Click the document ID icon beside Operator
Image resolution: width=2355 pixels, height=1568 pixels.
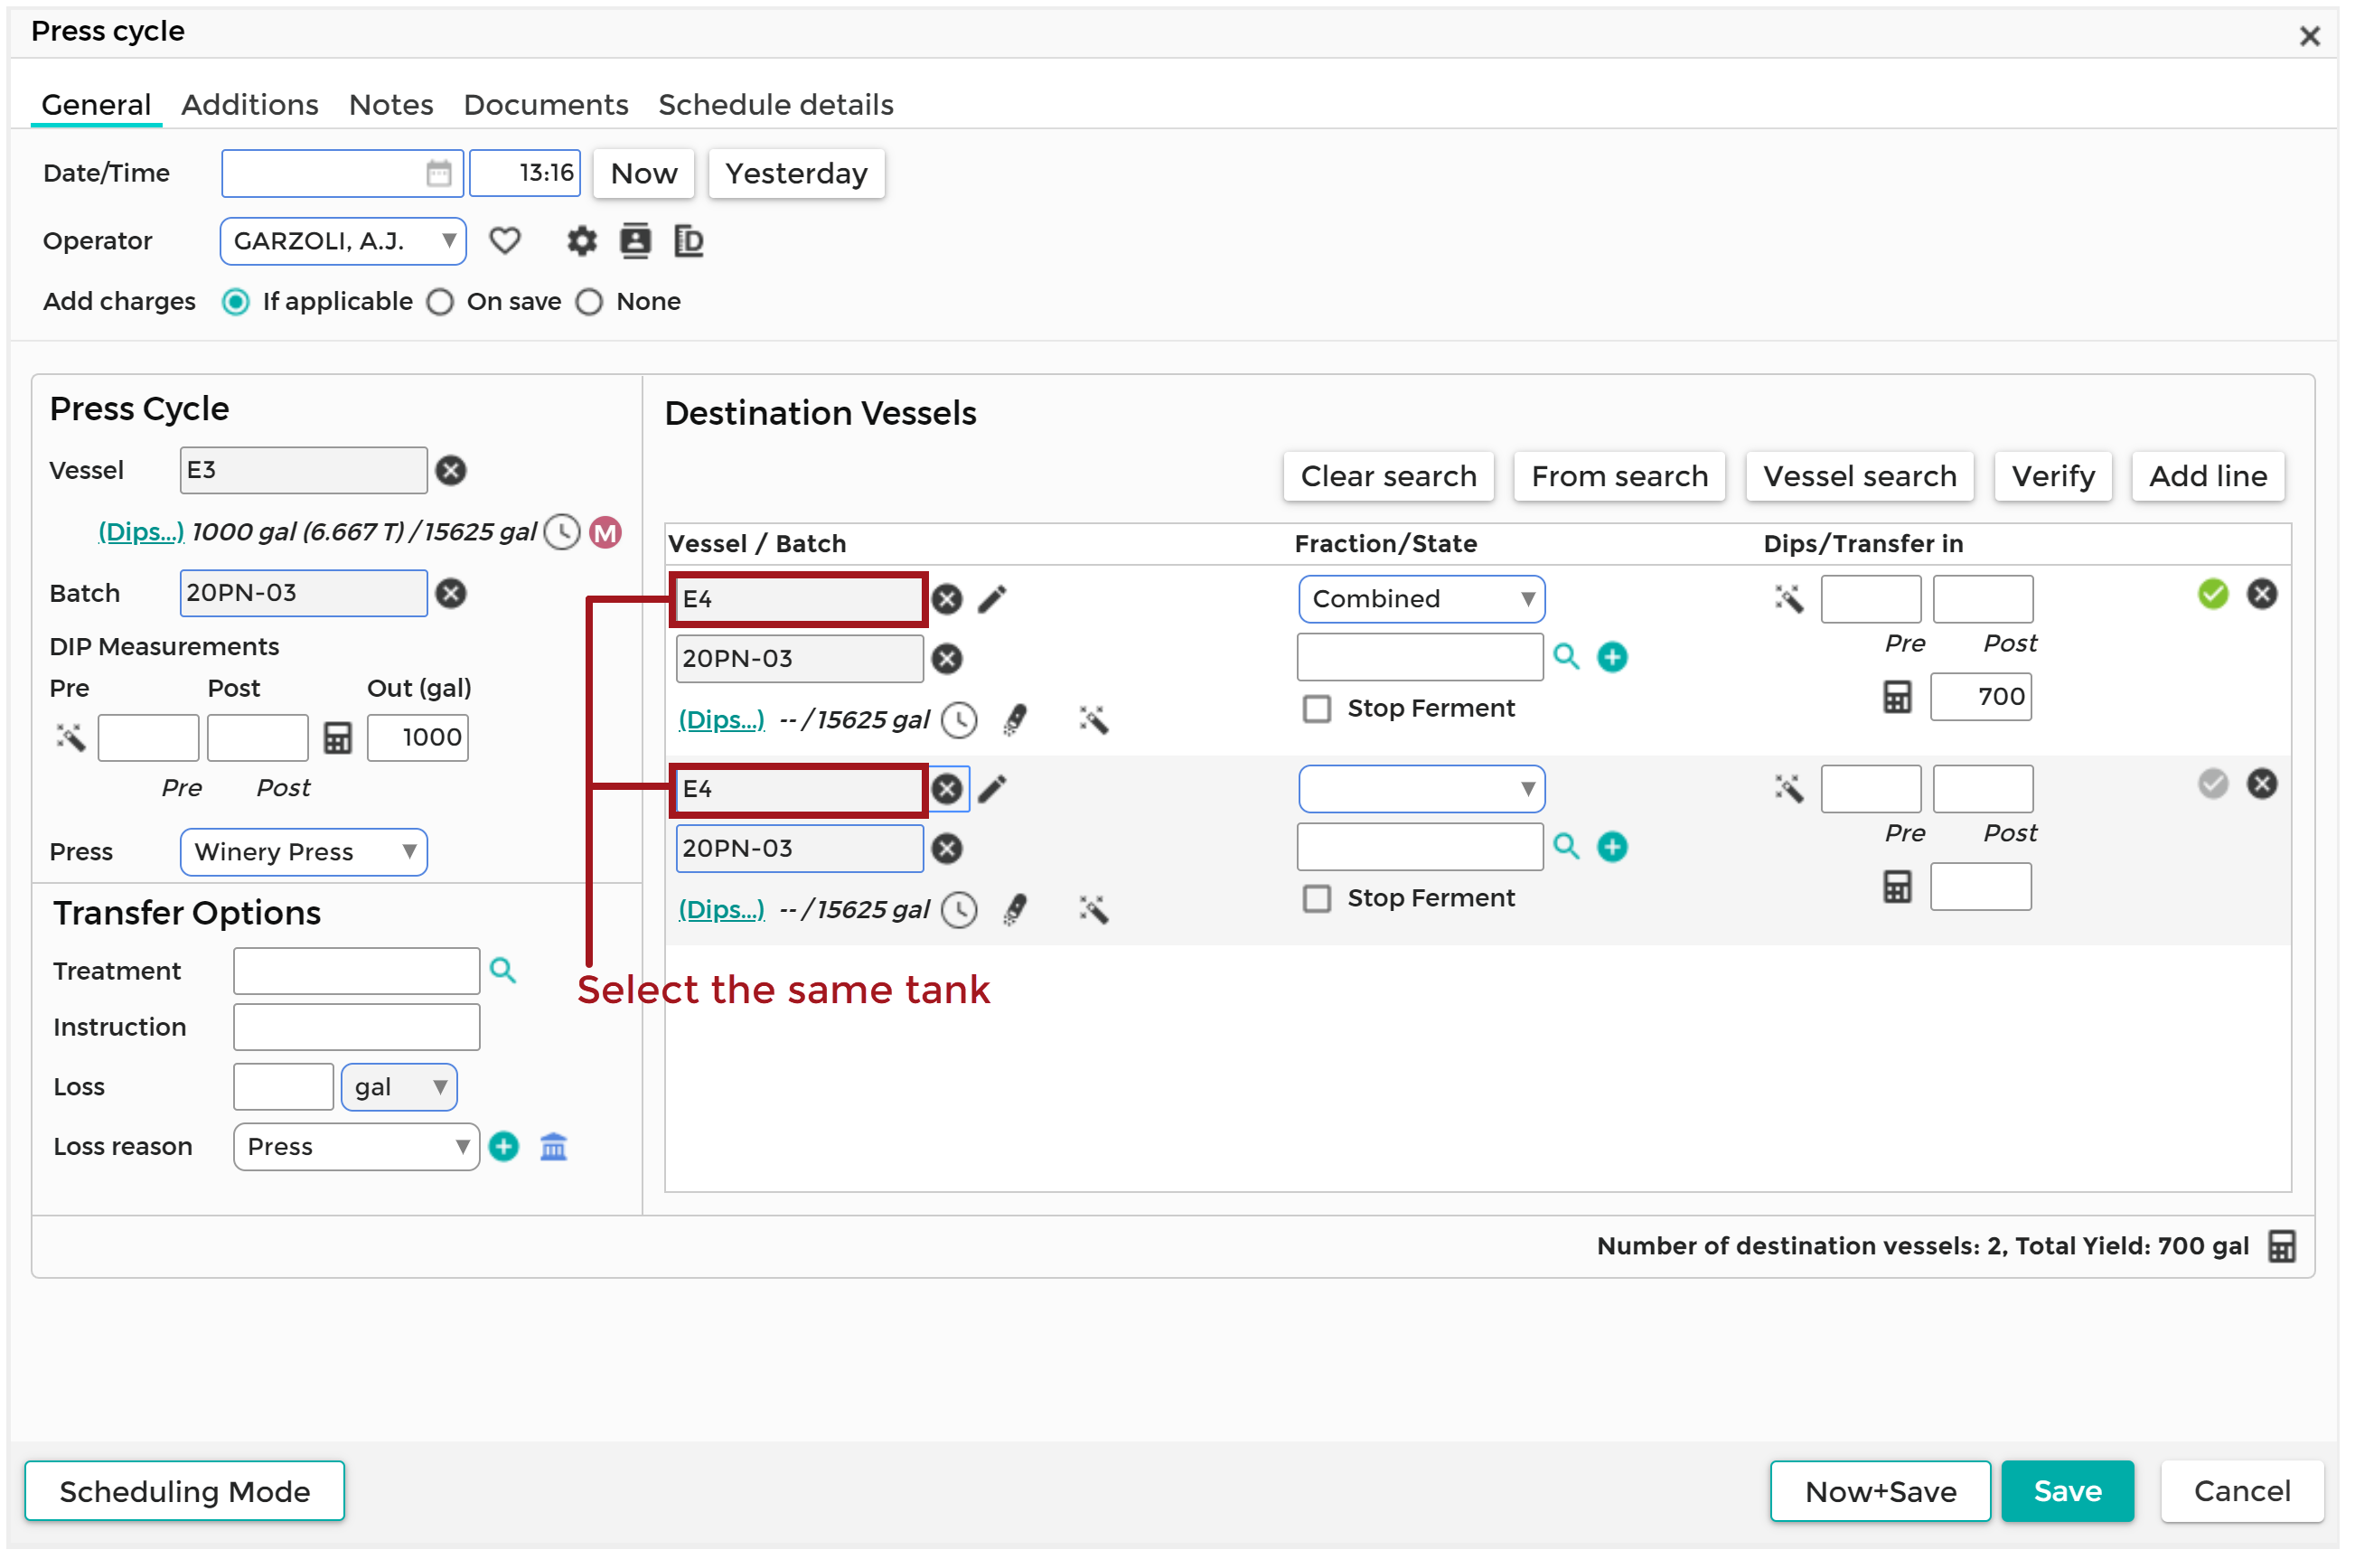689,241
